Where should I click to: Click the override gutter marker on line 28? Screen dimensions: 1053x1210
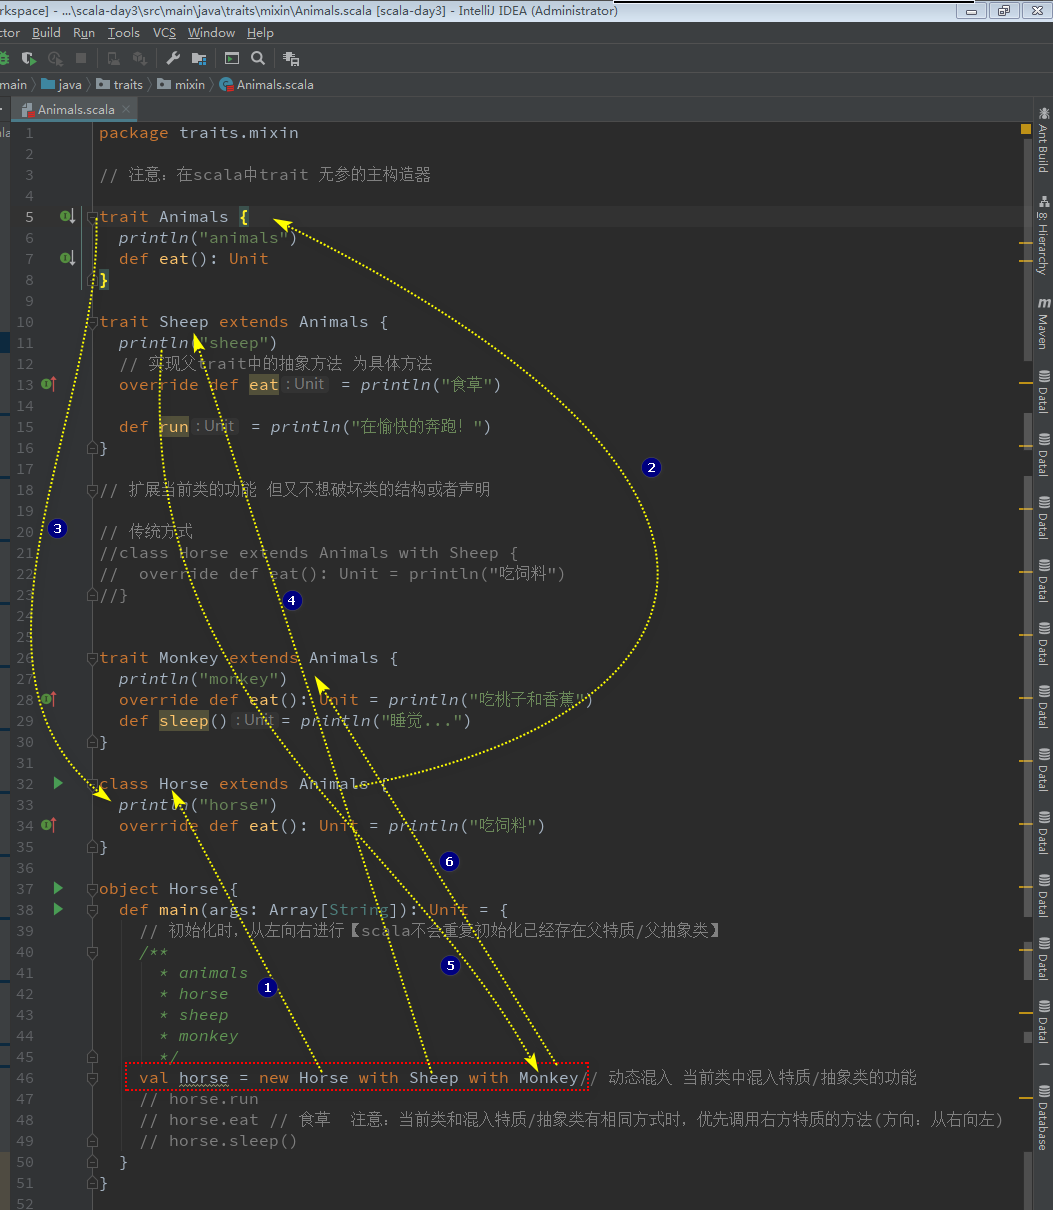[x=48, y=699]
